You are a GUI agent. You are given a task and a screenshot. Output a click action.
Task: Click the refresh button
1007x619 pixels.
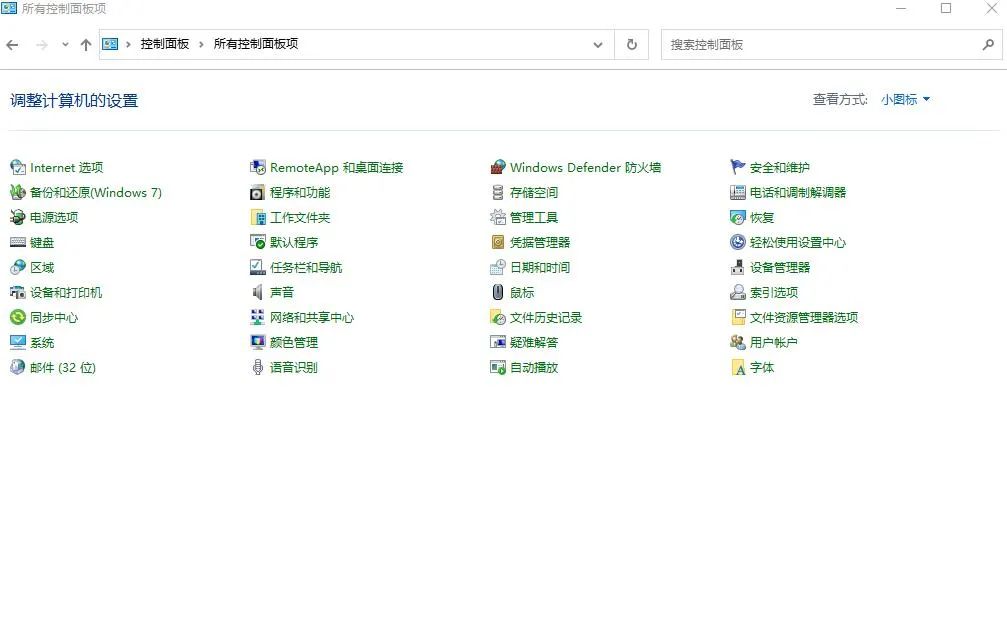[x=631, y=45]
